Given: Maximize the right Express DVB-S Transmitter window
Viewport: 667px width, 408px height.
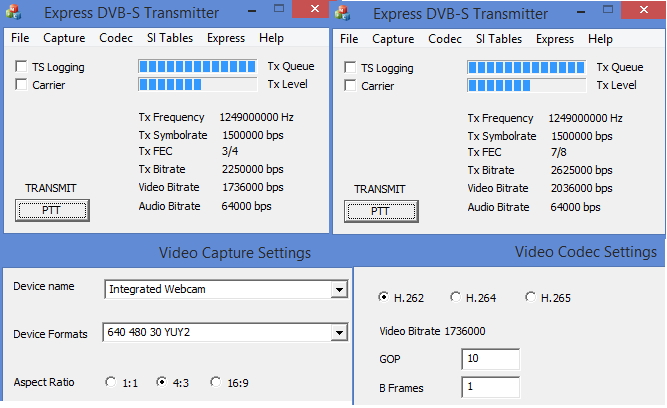Looking at the screenshot, I should (x=608, y=10).
